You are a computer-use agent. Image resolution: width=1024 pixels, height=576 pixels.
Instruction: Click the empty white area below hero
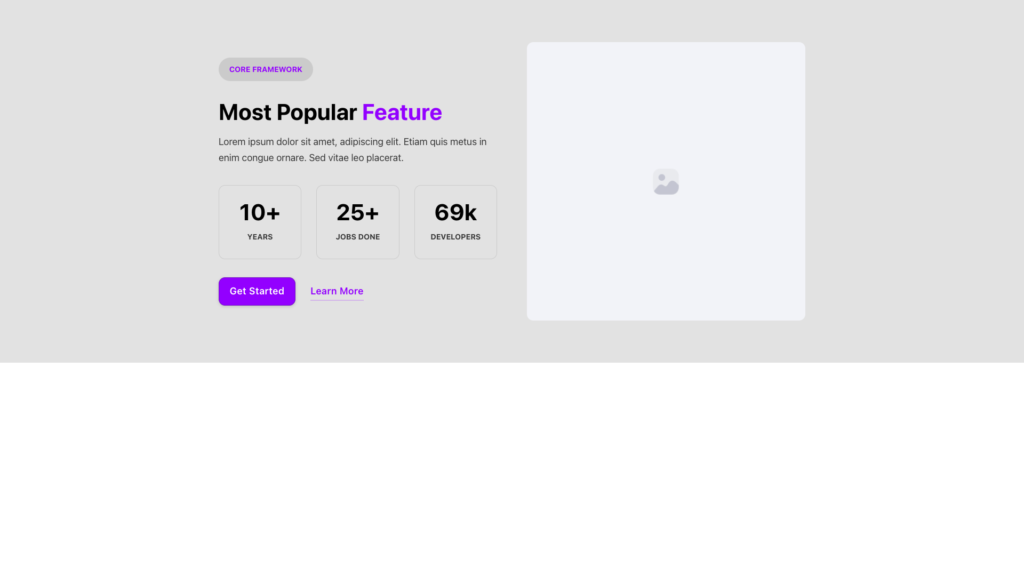click(x=512, y=470)
